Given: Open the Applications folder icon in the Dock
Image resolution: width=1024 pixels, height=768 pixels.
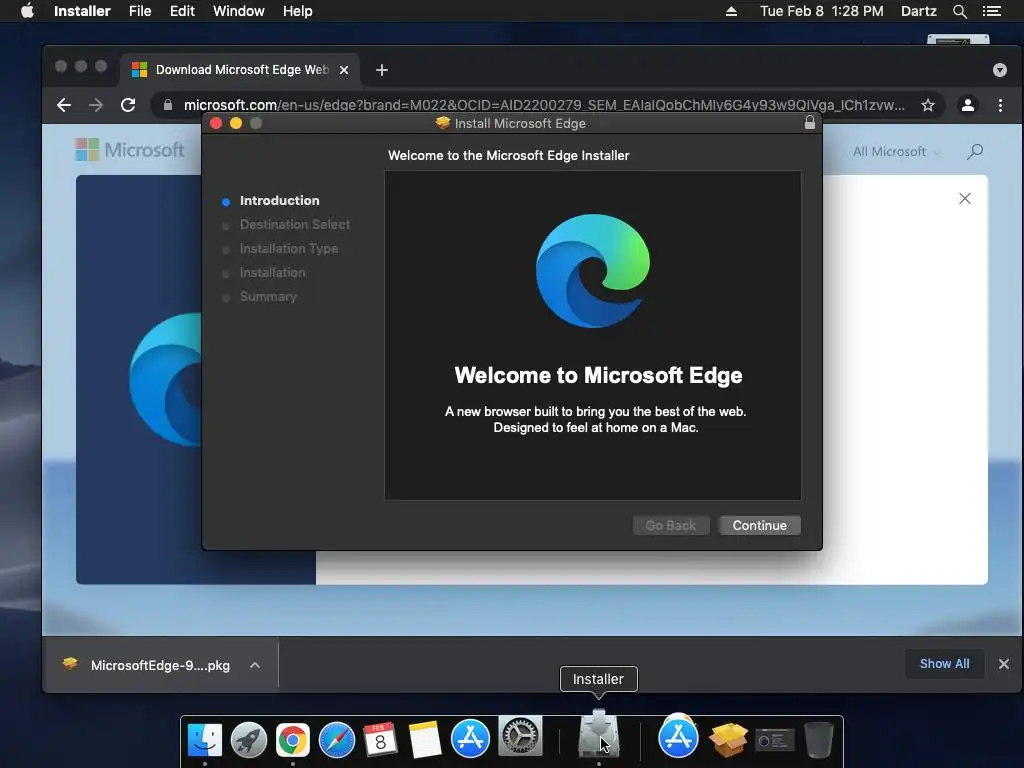Looking at the screenshot, I should click(x=678, y=737).
